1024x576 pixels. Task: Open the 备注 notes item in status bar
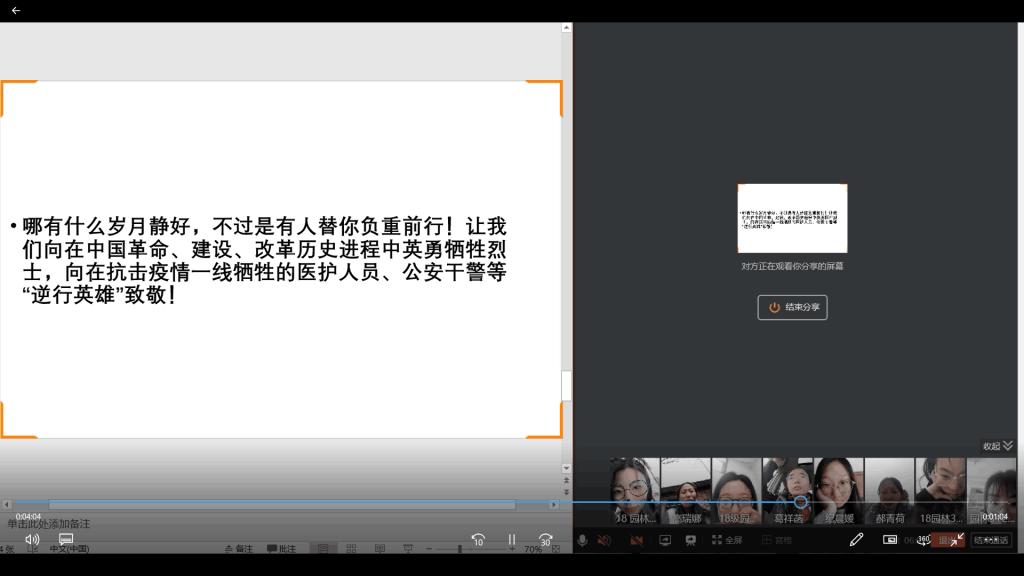point(239,549)
